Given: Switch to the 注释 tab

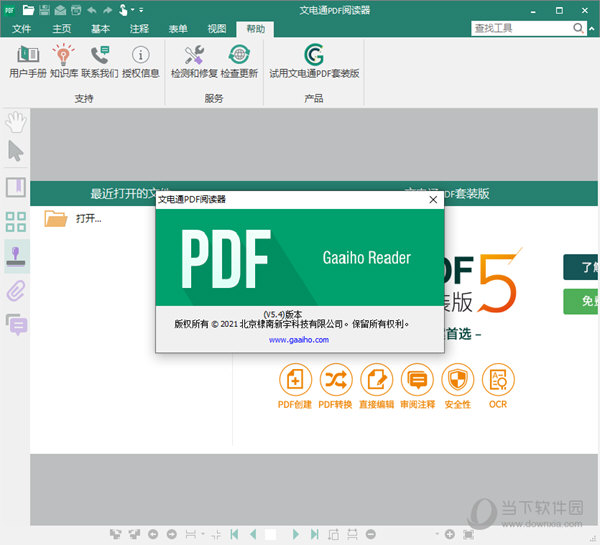Looking at the screenshot, I should [139, 29].
